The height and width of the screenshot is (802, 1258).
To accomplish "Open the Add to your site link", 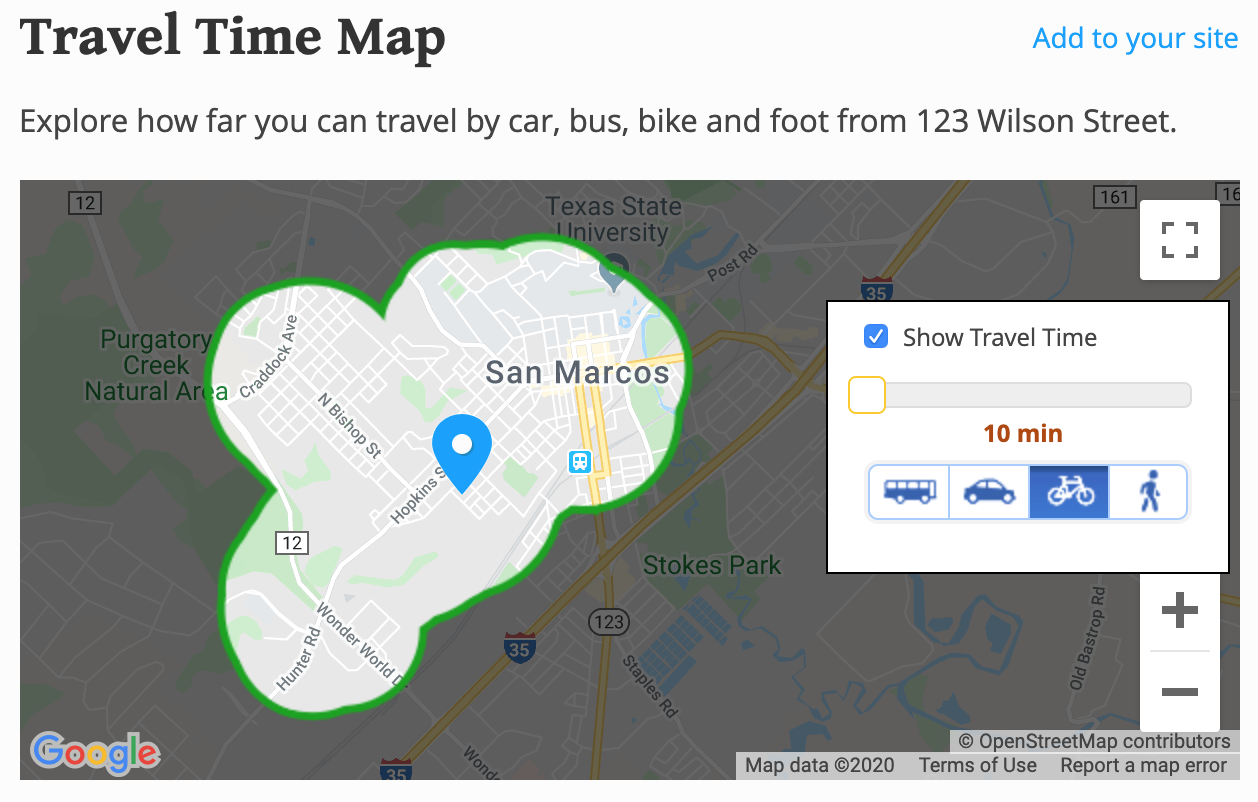I will [x=1135, y=38].
